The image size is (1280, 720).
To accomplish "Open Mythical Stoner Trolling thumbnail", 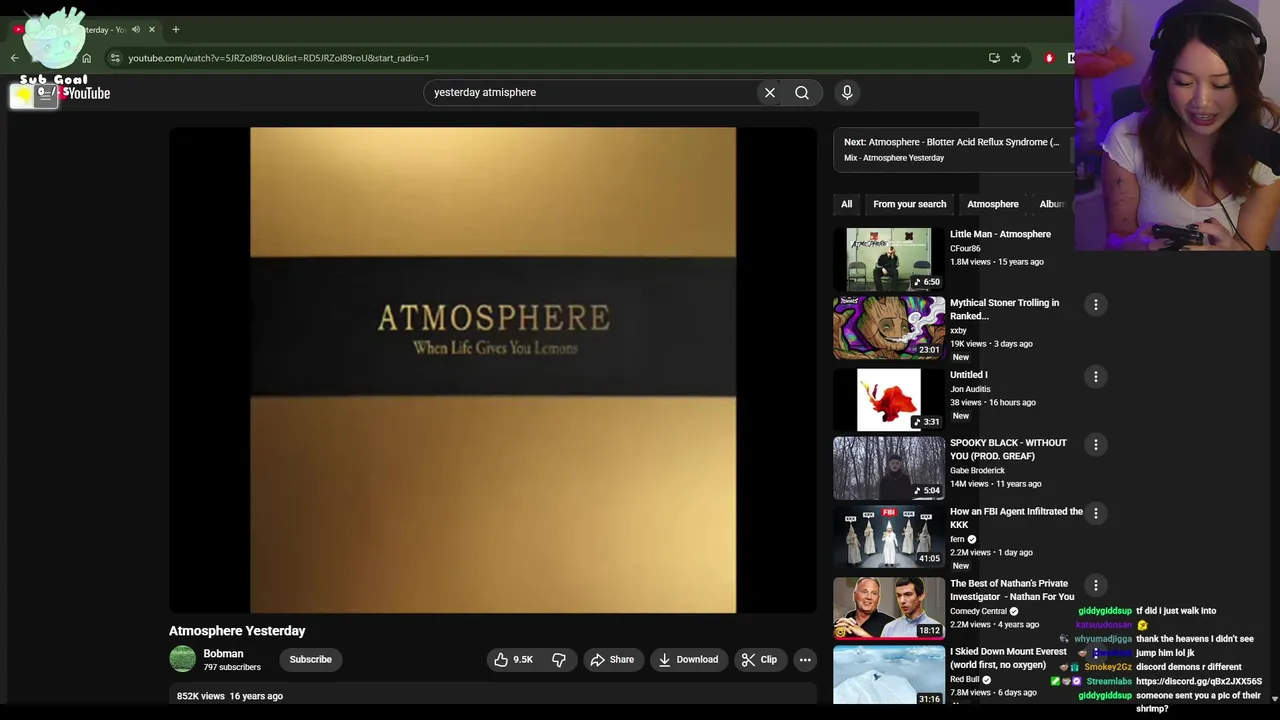I will [x=889, y=327].
